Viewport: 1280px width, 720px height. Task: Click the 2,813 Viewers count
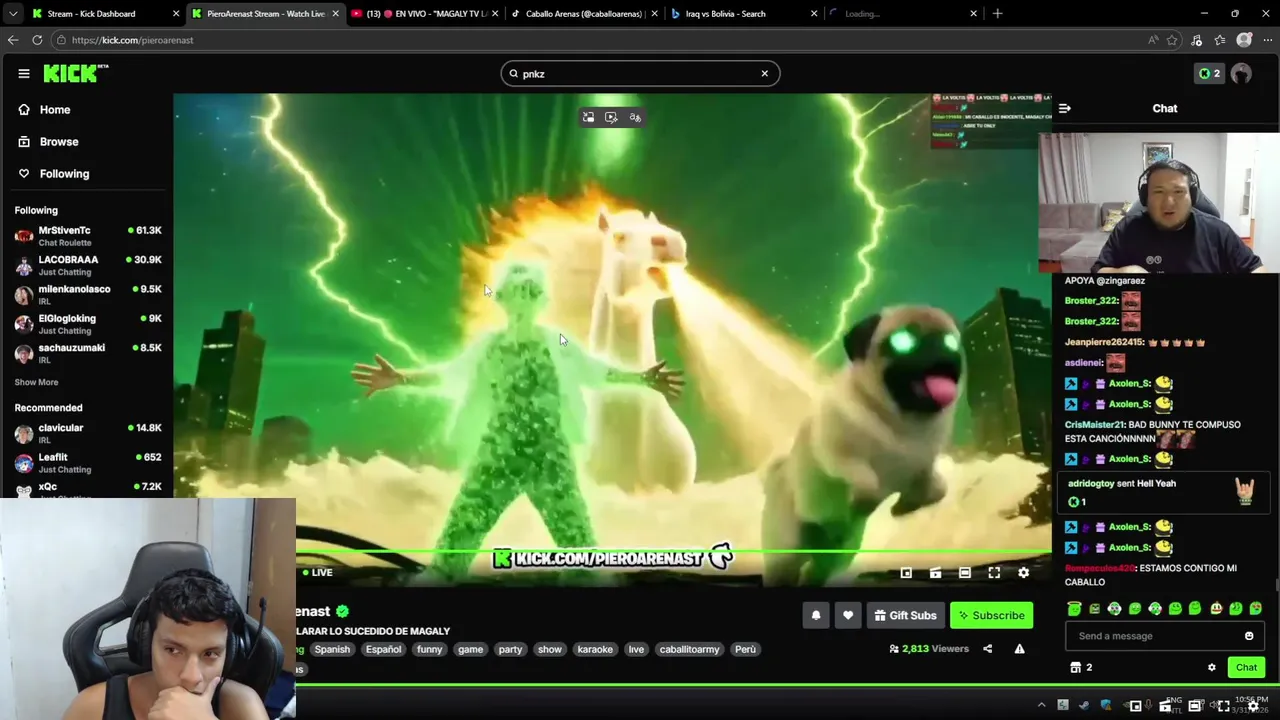point(929,649)
